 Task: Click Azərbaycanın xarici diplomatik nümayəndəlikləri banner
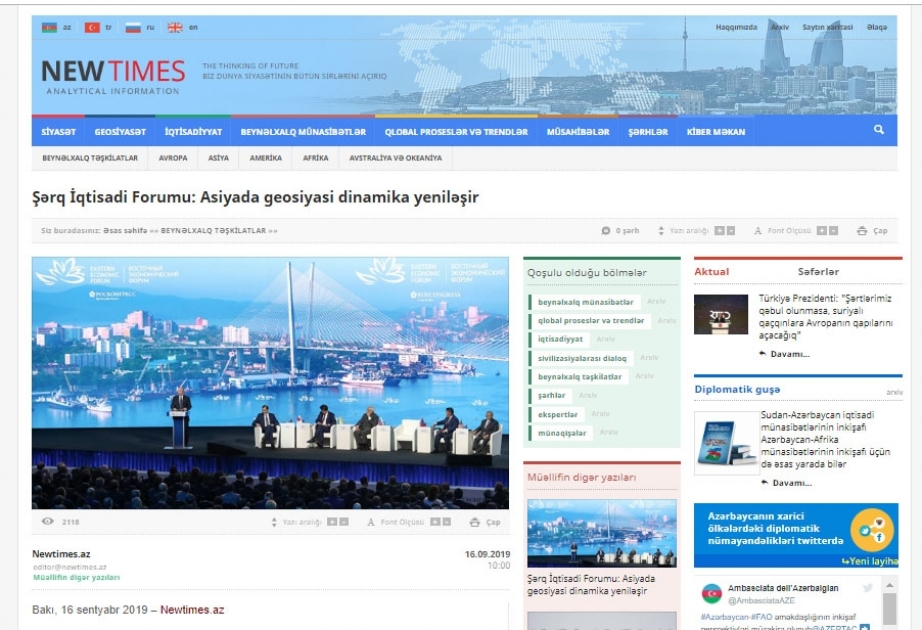click(x=796, y=535)
